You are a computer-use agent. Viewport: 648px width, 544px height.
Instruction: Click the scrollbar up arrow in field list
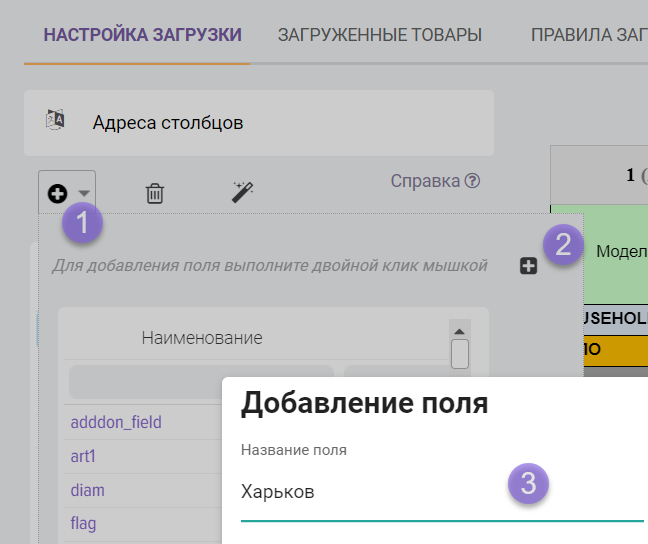tap(460, 331)
